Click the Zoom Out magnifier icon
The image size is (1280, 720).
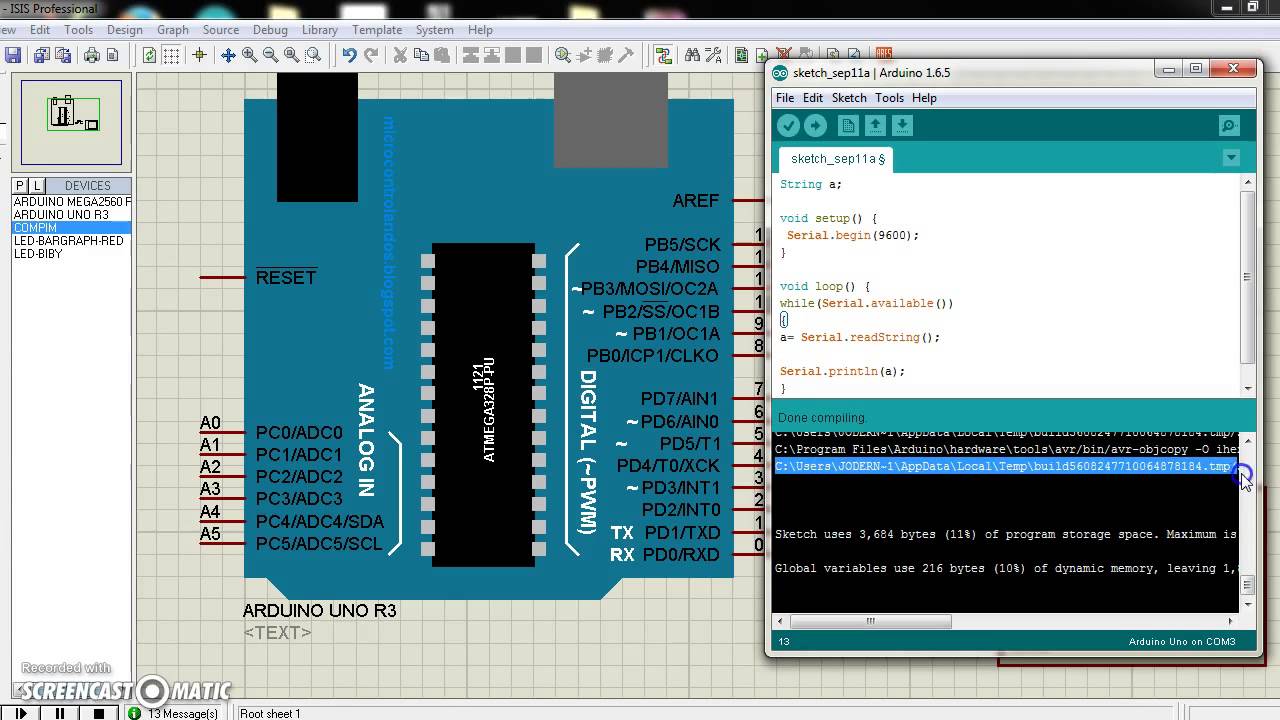(x=270, y=56)
